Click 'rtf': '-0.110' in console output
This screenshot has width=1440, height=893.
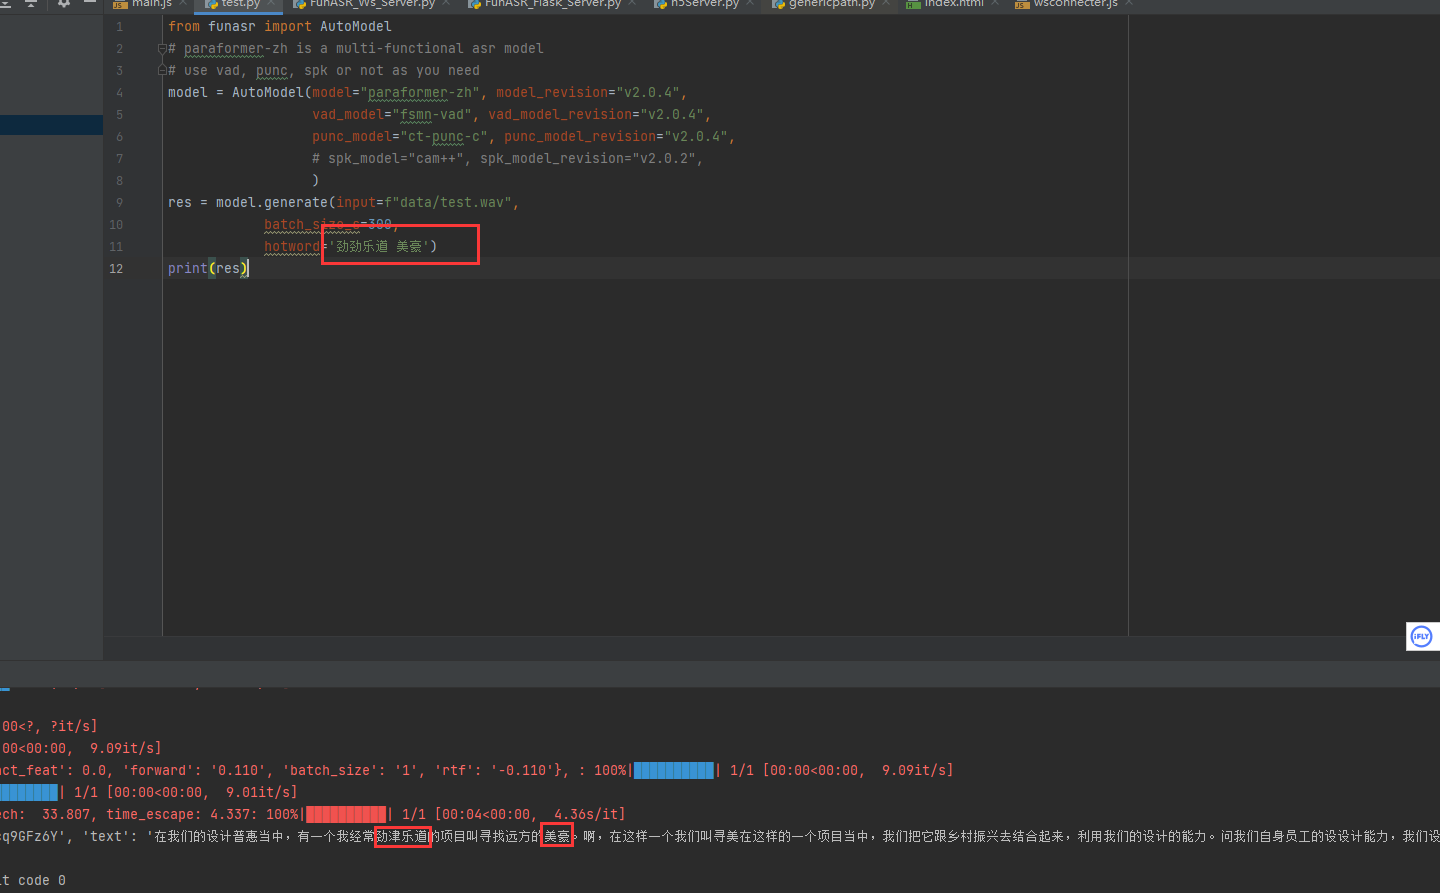(492, 771)
